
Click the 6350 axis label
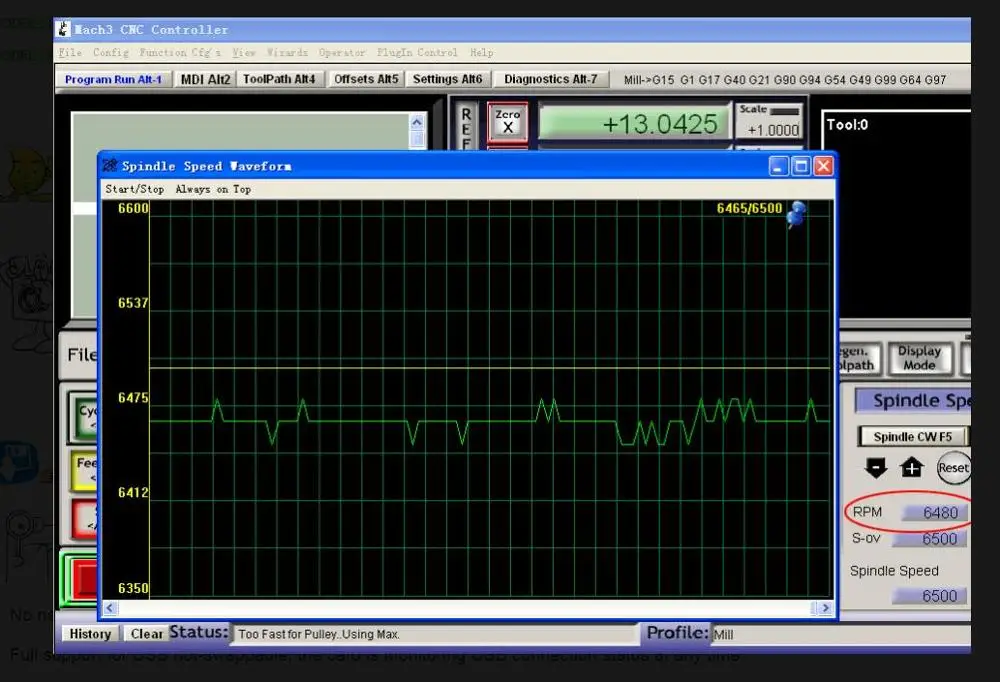(133, 588)
